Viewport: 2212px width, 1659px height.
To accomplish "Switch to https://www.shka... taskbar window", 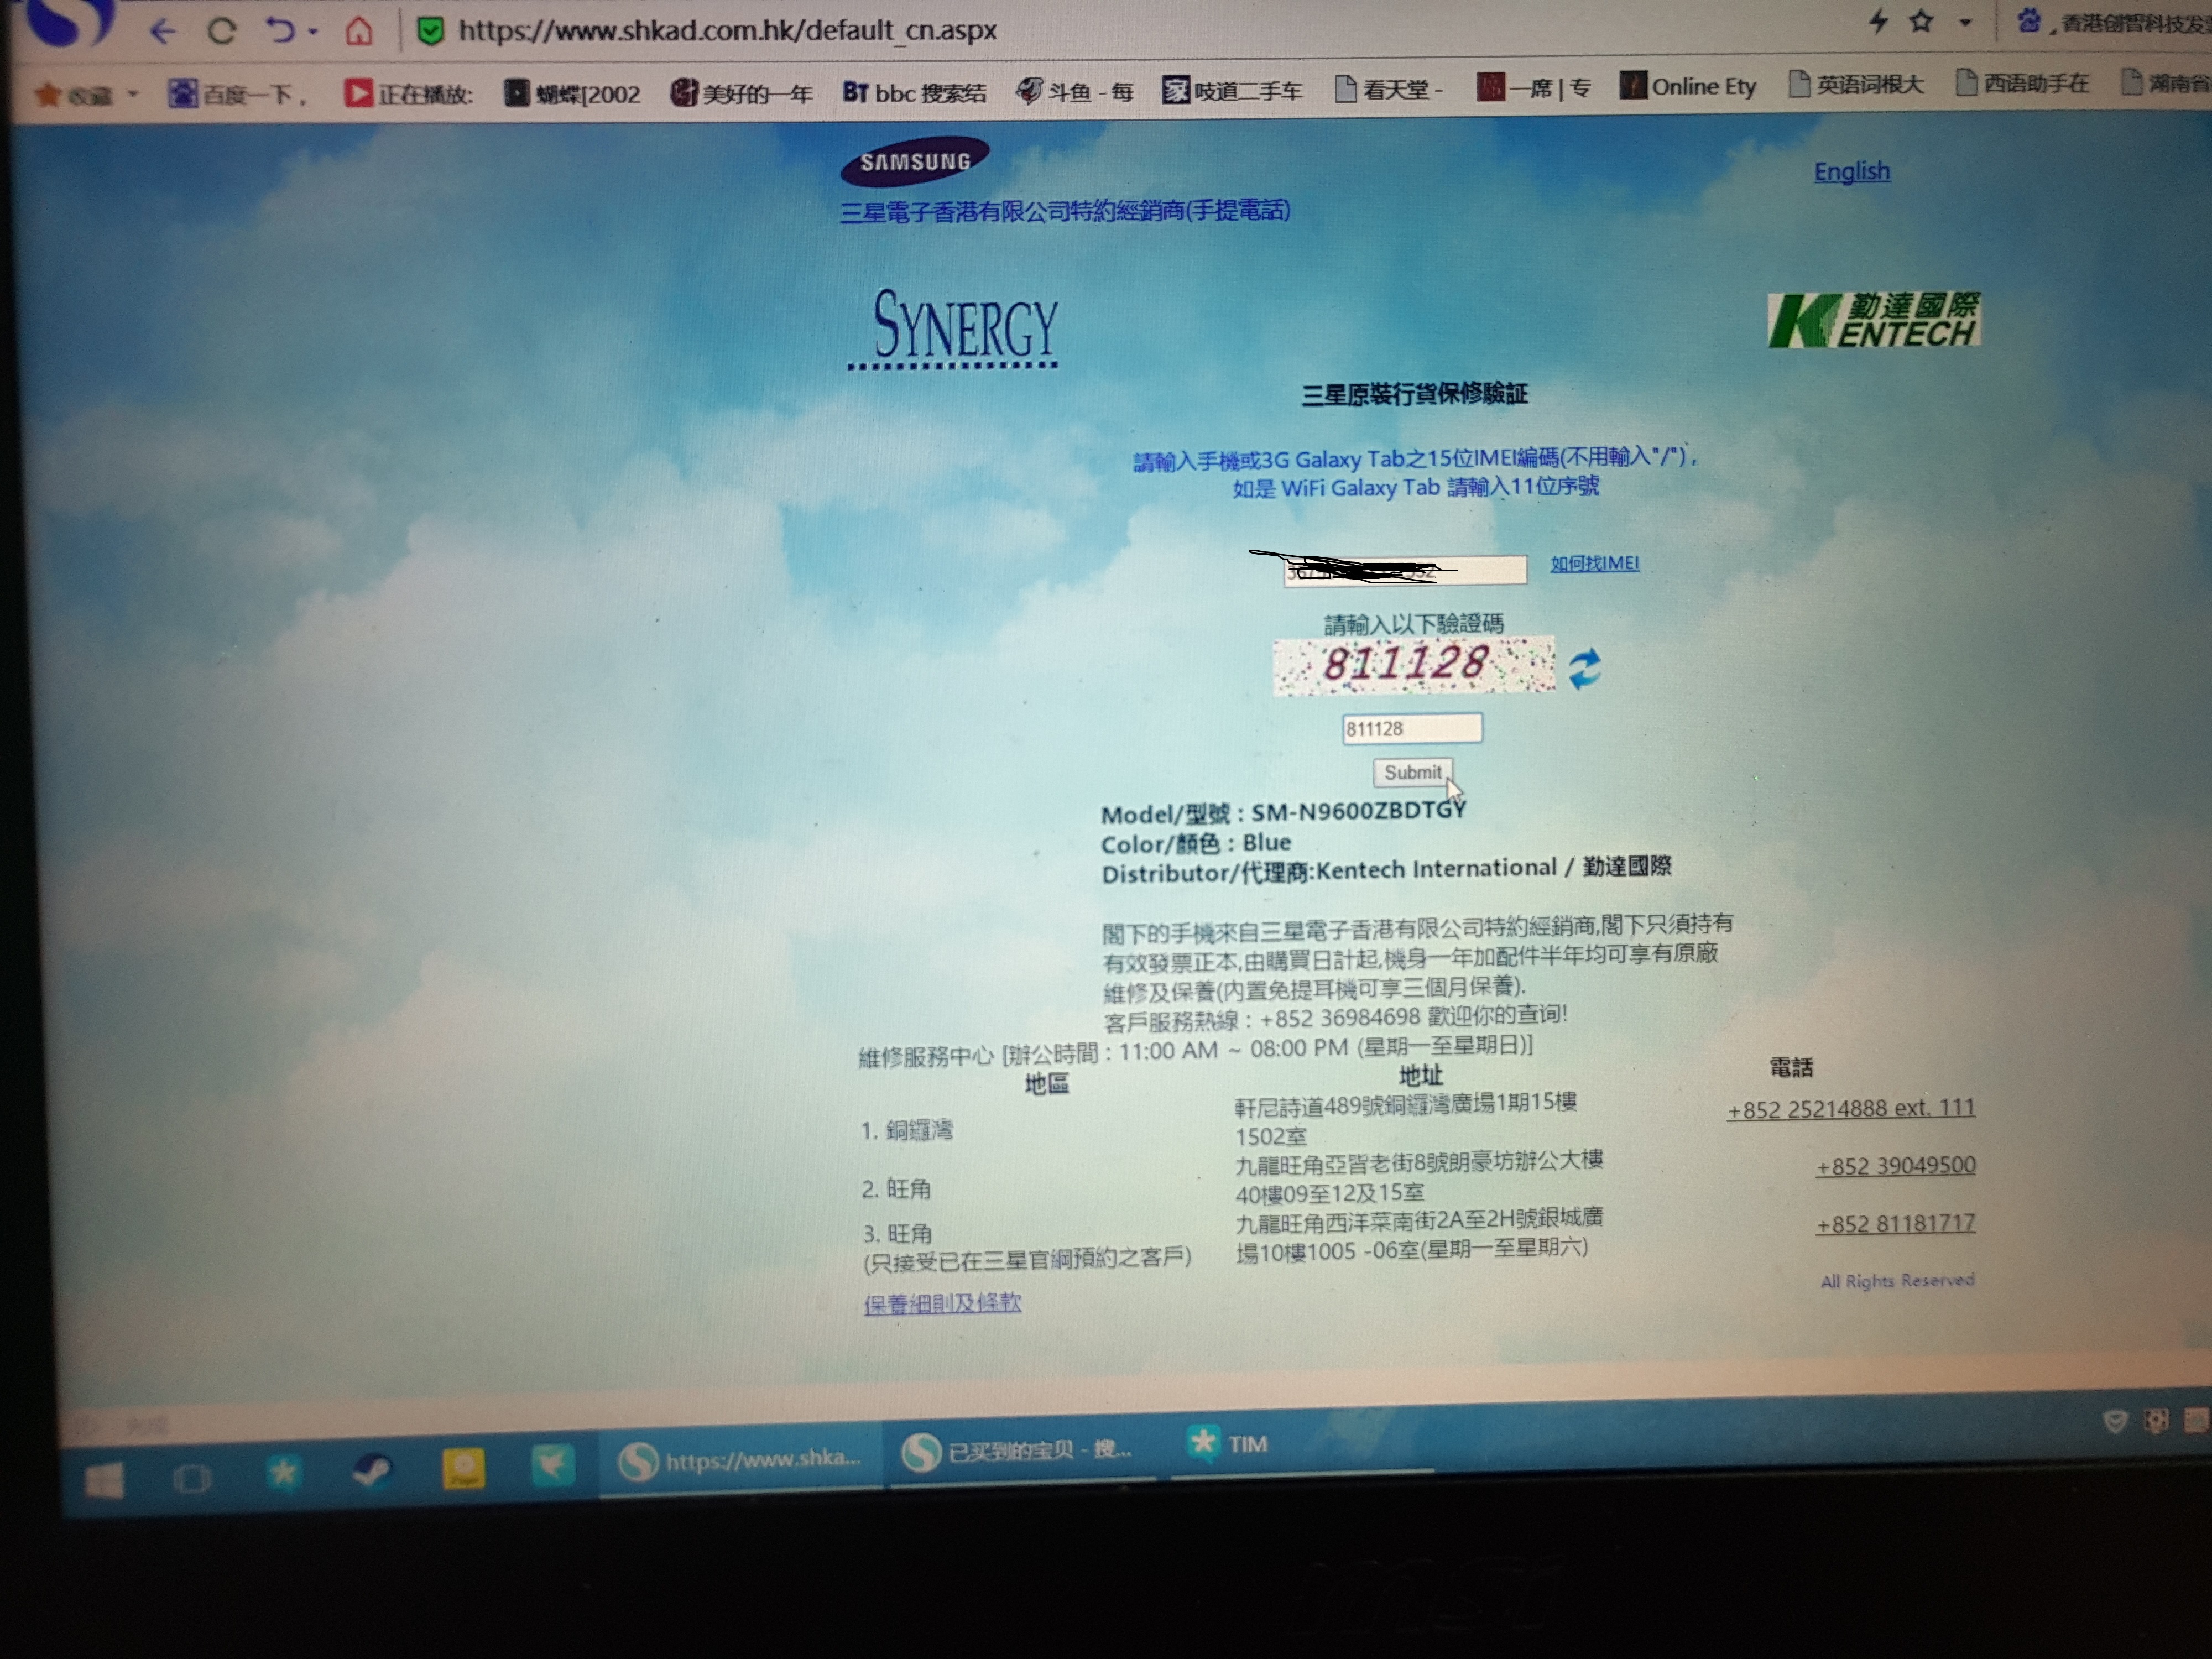I will 741,1460.
